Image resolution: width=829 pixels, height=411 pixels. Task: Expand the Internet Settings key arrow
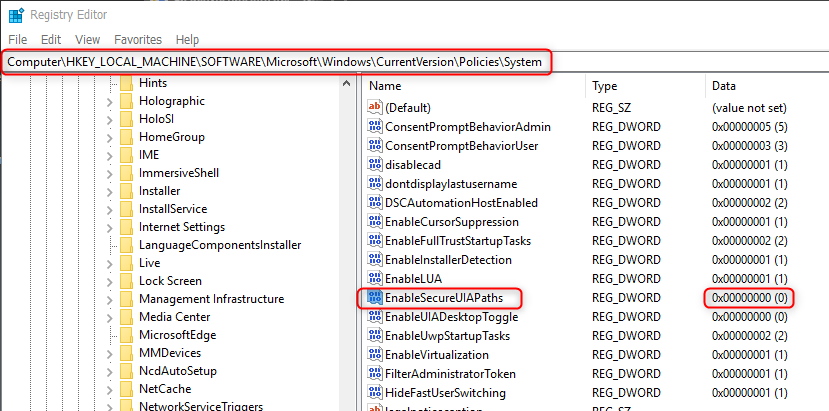[110, 227]
